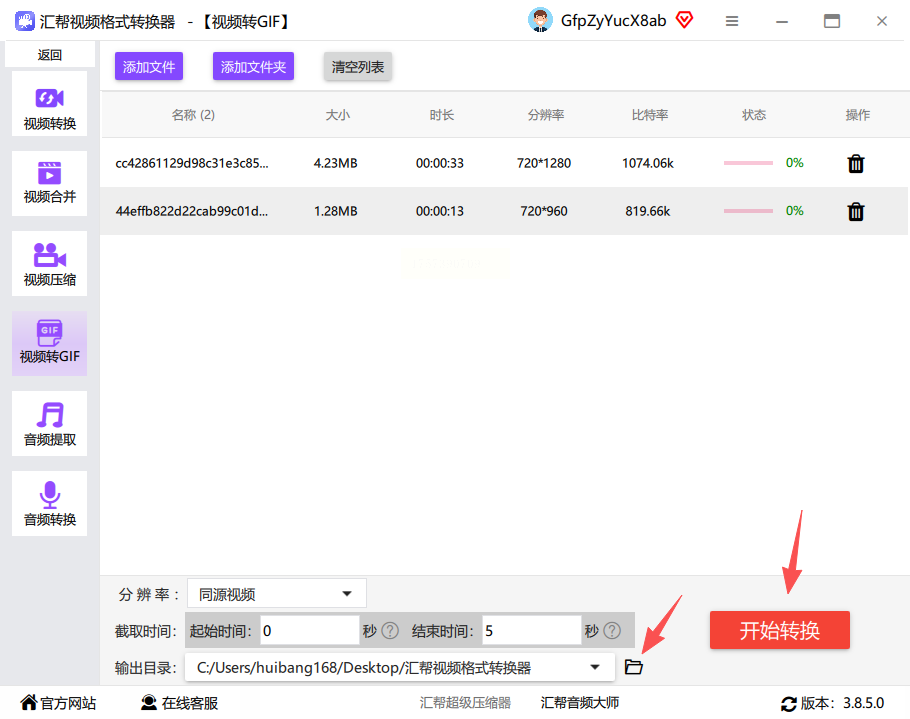This screenshot has width=910, height=719.
Task: Open the 音频转换 audio convert module
Action: 49,504
